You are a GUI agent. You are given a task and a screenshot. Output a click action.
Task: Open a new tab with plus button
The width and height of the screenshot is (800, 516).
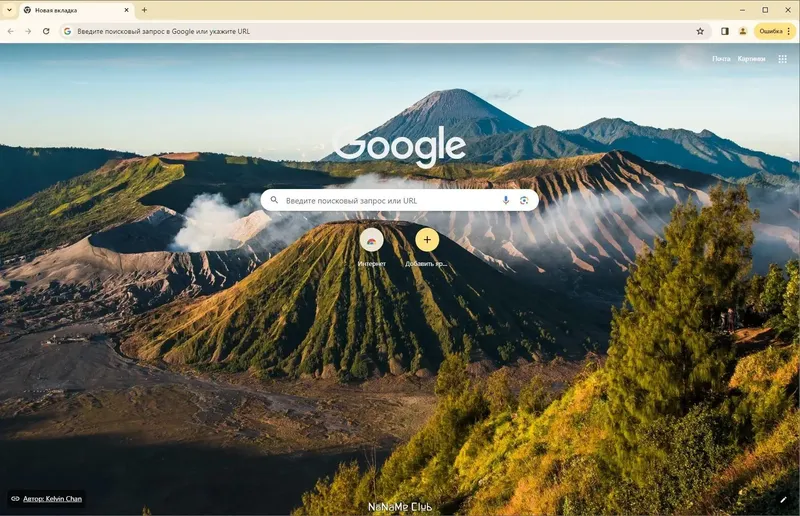click(x=144, y=10)
